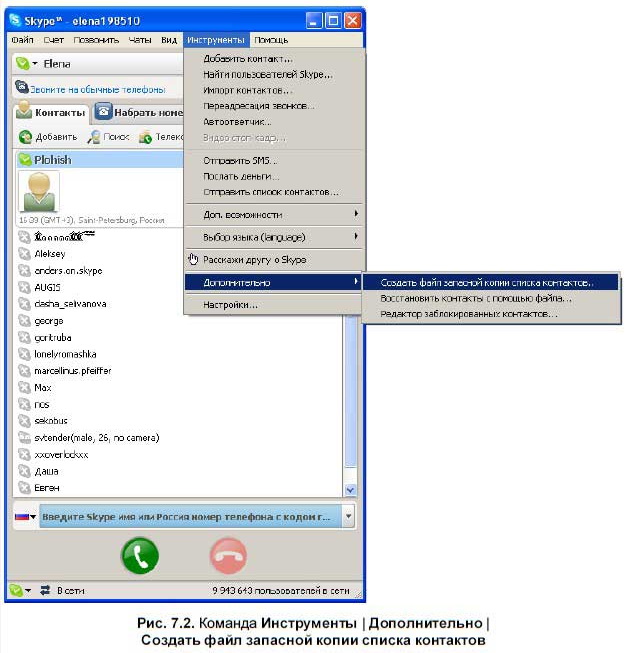Click the Plohish contact avatar picture
The image size is (628, 653).
point(39,190)
